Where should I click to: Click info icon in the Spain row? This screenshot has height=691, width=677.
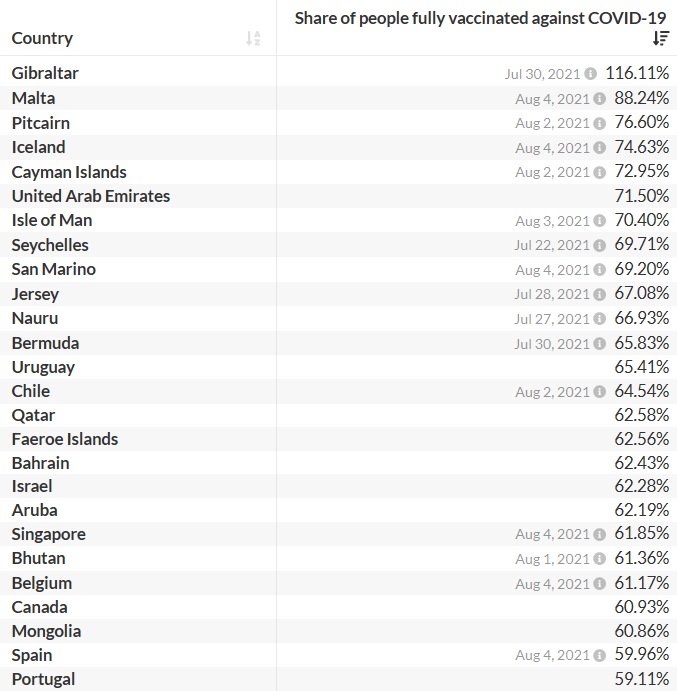(x=600, y=656)
